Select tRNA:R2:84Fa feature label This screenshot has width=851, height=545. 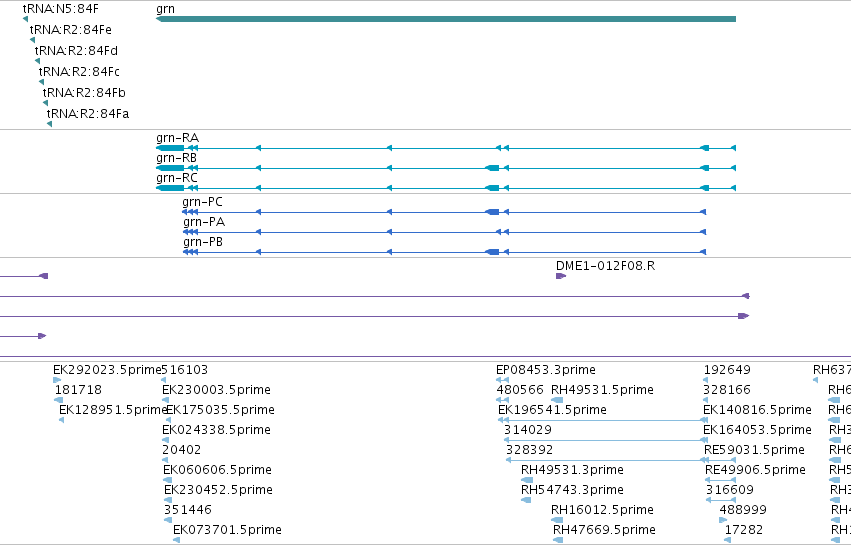pyautogui.click(x=88, y=114)
